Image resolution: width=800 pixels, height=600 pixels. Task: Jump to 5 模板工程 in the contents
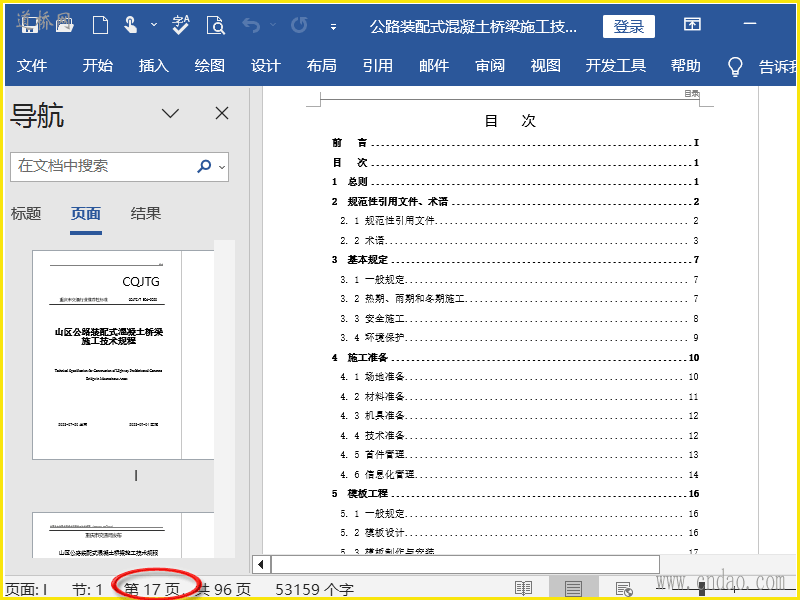515,493
